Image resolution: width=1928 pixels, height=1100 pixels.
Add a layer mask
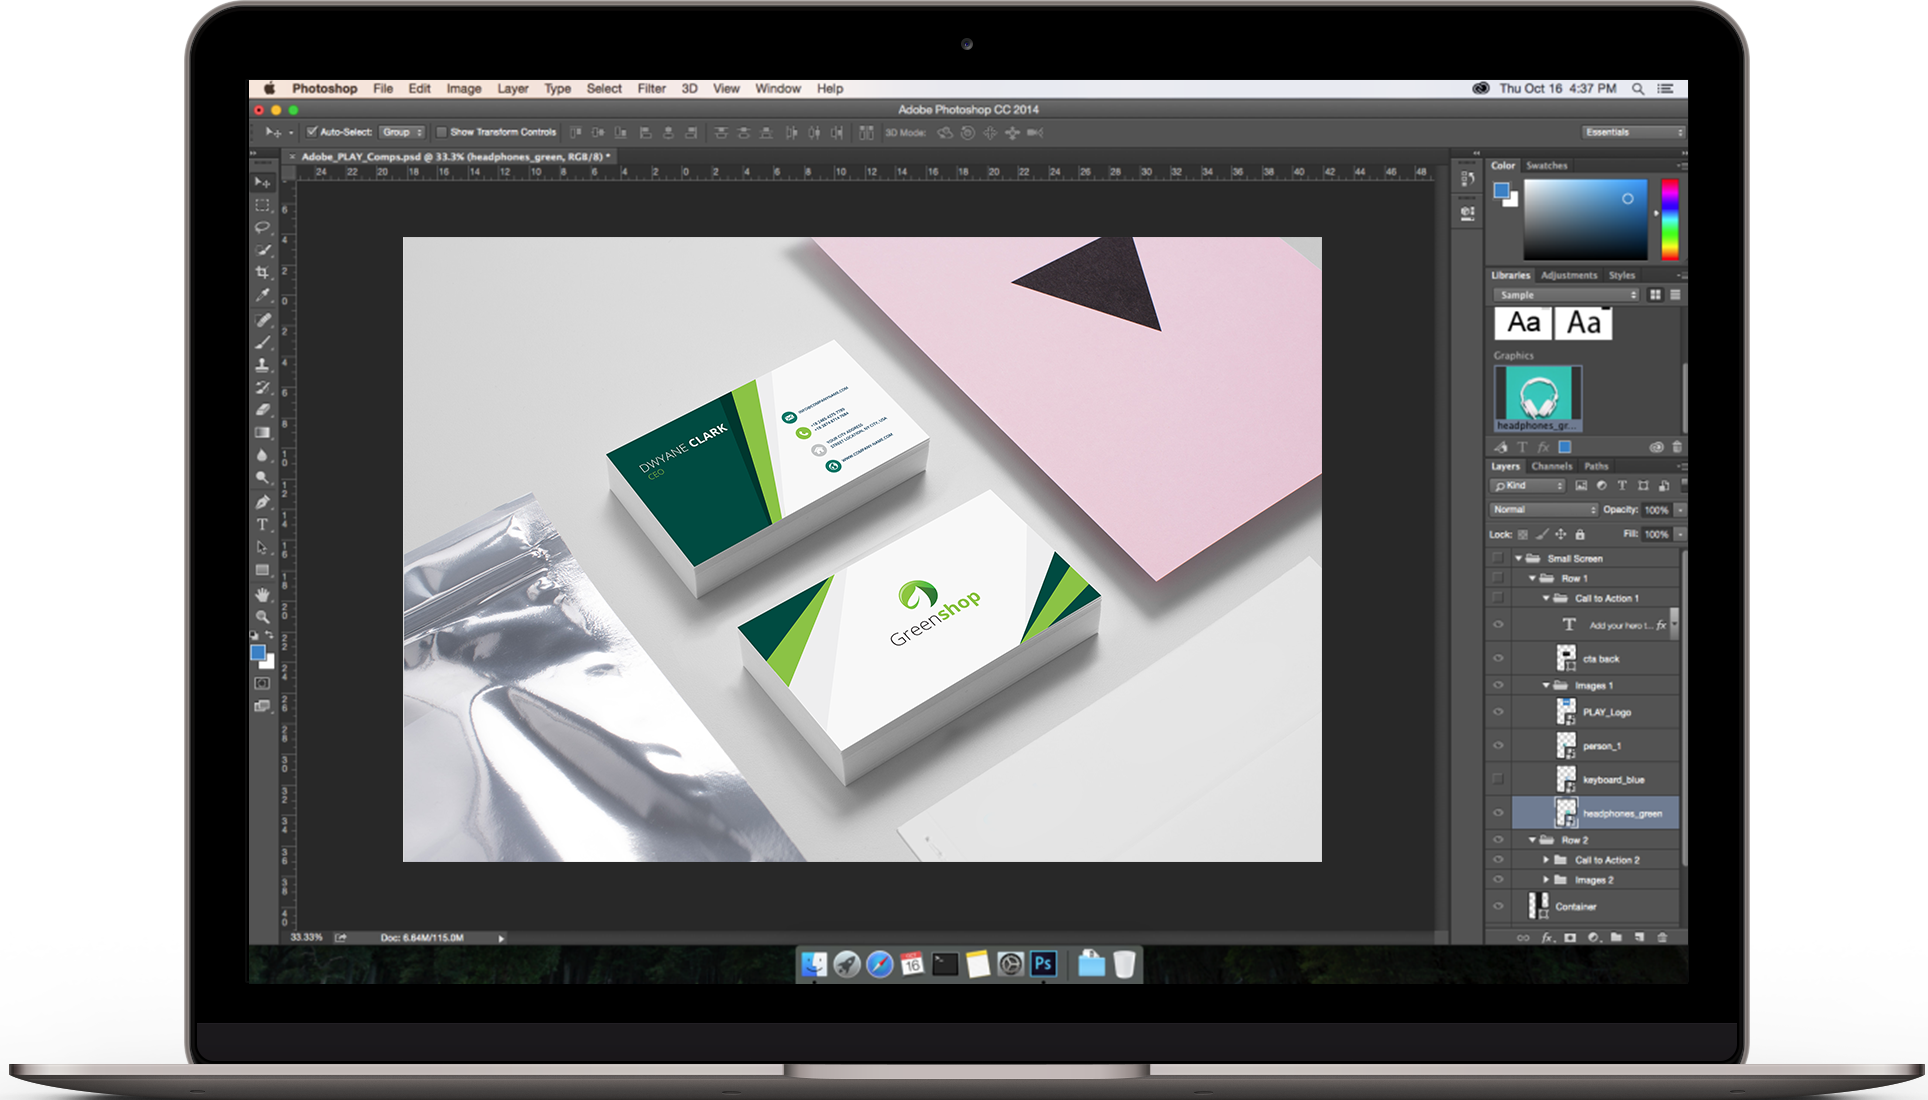pyautogui.click(x=1570, y=938)
